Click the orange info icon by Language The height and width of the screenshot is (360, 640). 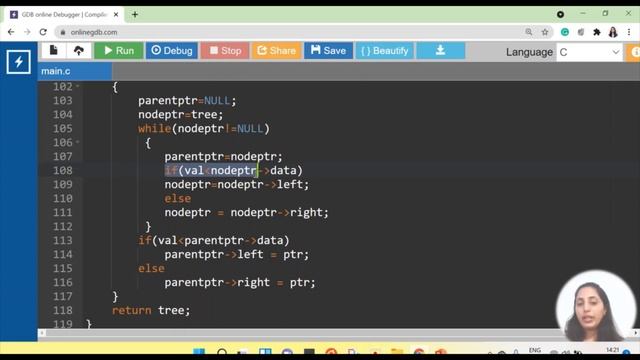[x=634, y=52]
